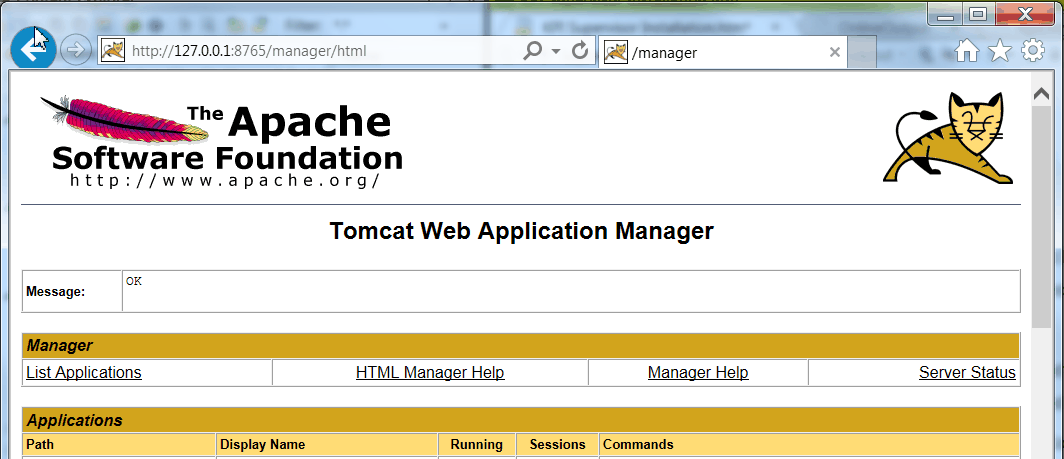Image resolution: width=1064 pixels, height=459 pixels.
Task: Go back with the browser Back arrow
Action: coord(34,50)
